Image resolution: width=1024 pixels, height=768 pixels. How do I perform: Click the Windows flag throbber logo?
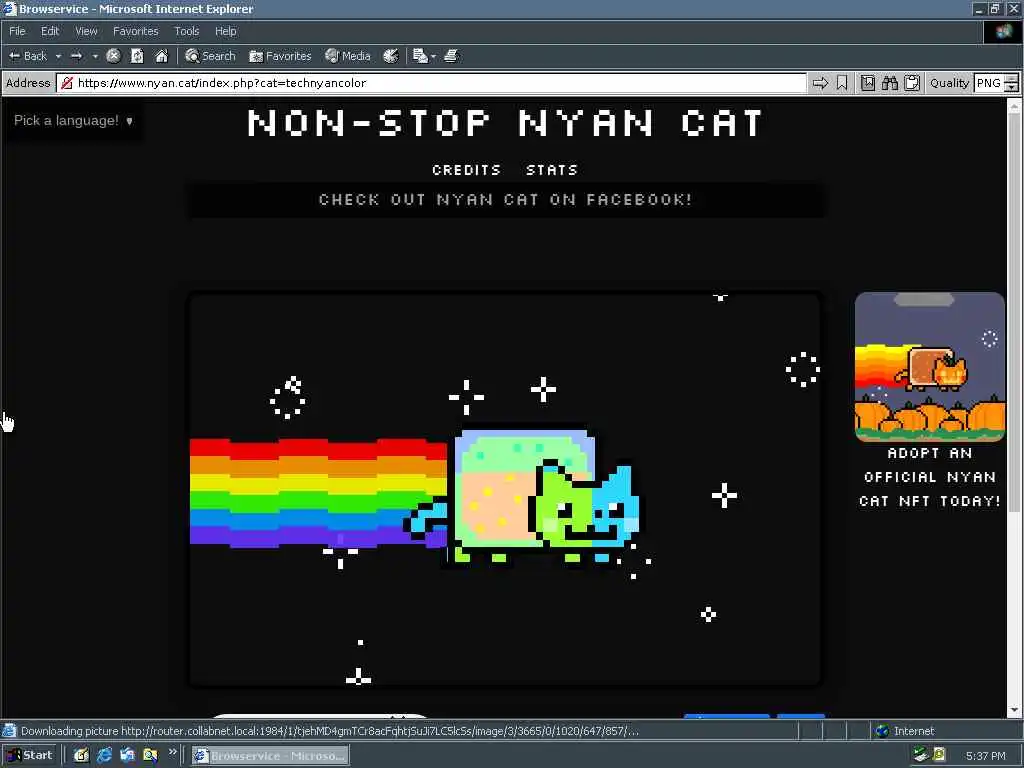point(1004,31)
